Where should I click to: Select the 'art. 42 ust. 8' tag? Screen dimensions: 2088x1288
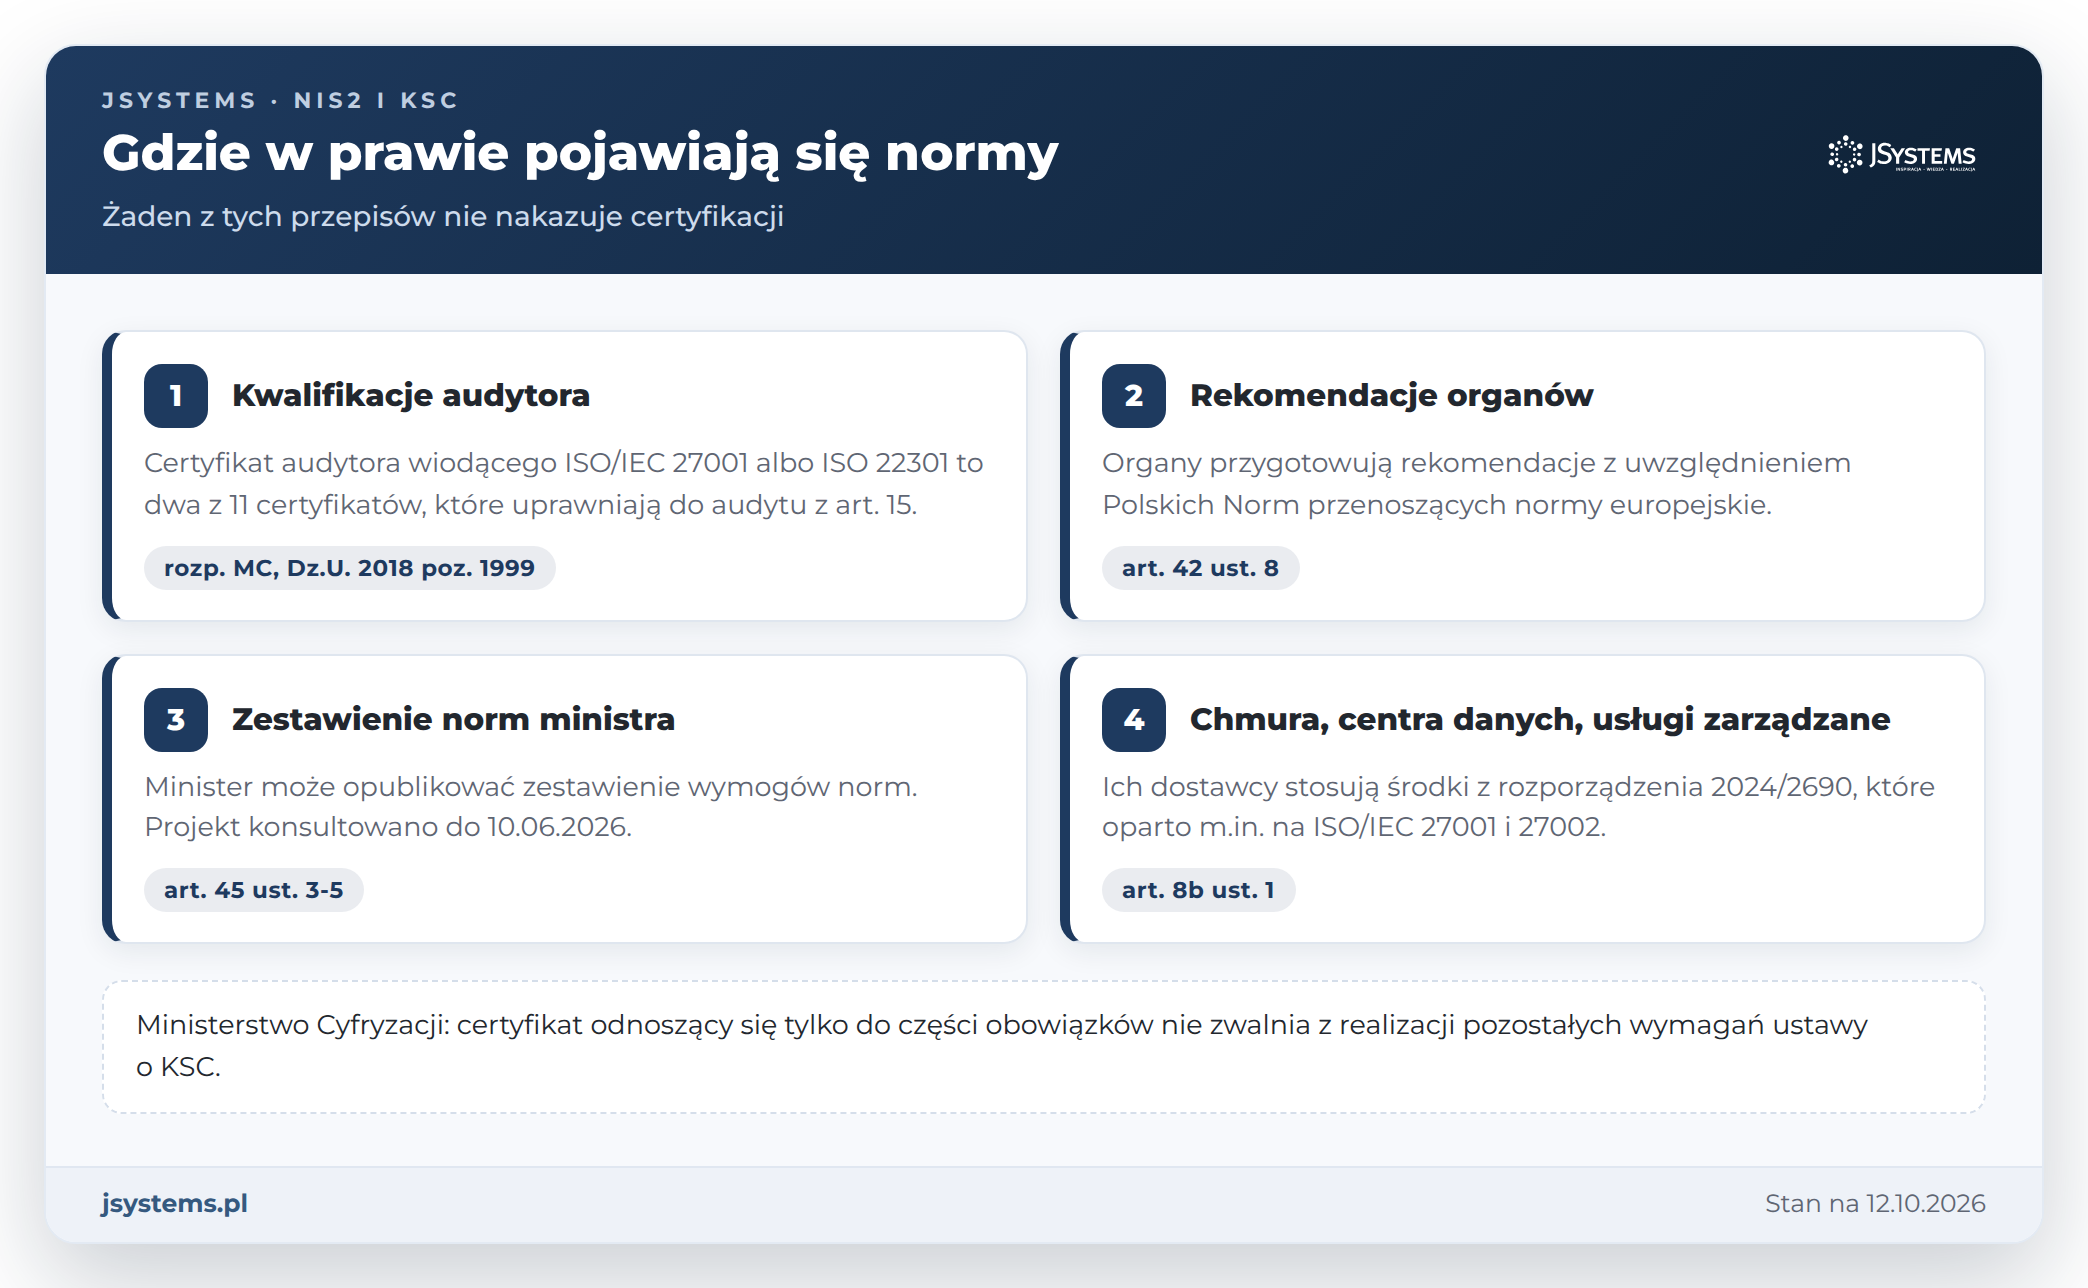coord(1200,568)
